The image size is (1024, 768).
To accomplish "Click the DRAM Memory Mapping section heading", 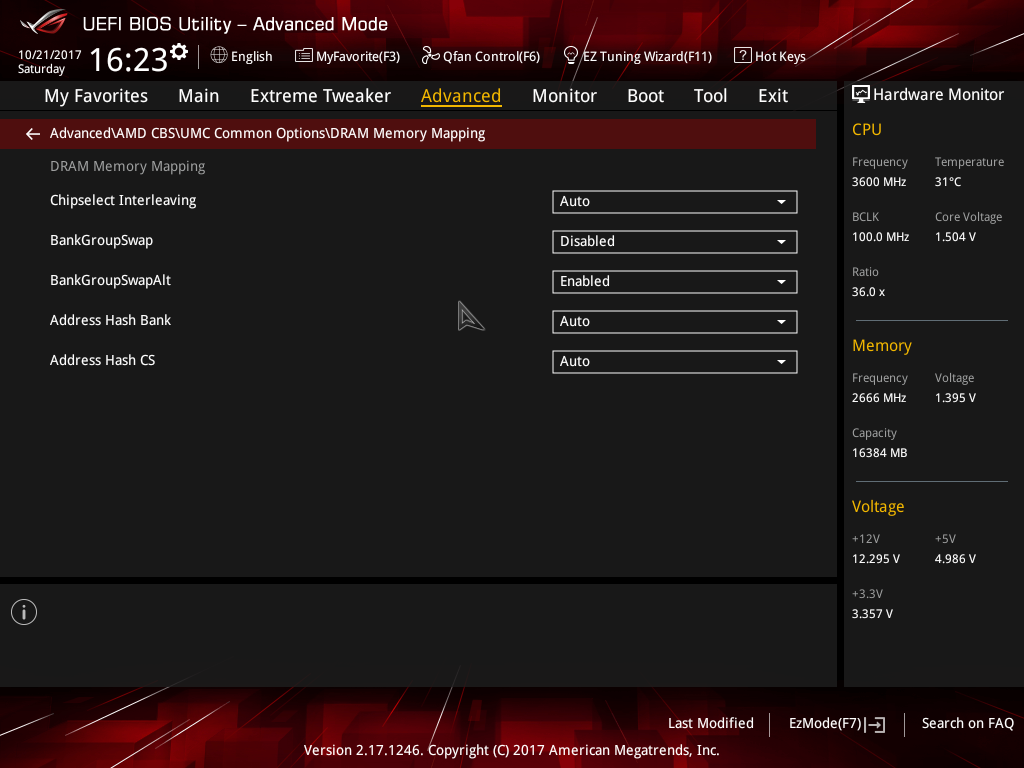I will [x=127, y=167].
